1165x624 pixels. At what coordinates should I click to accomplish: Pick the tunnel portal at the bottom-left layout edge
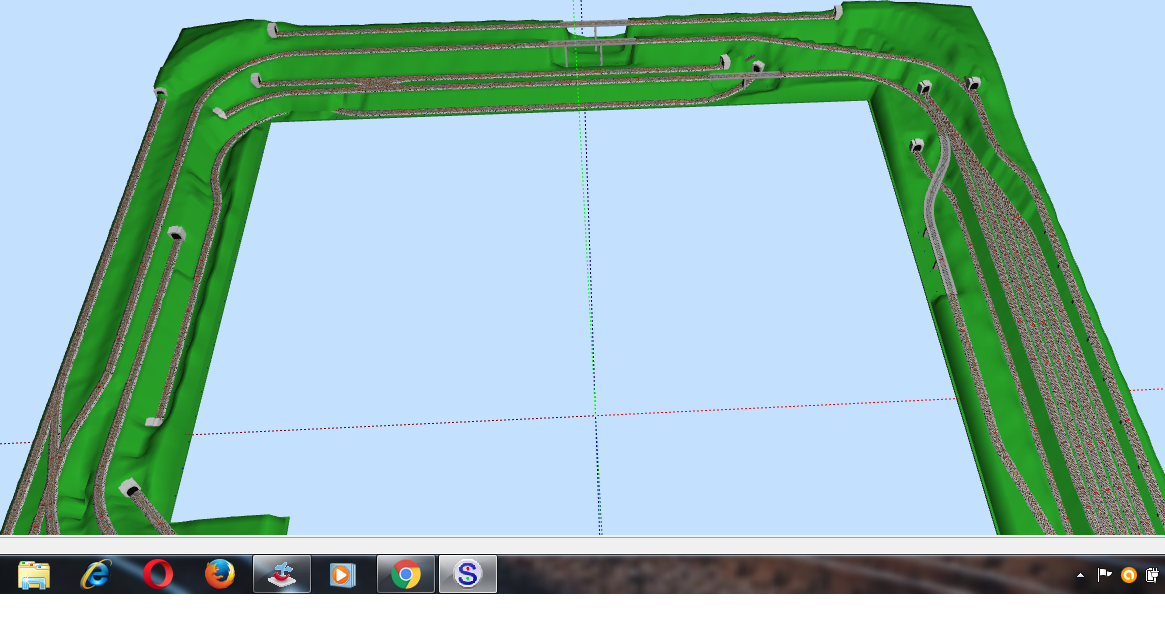point(128,489)
